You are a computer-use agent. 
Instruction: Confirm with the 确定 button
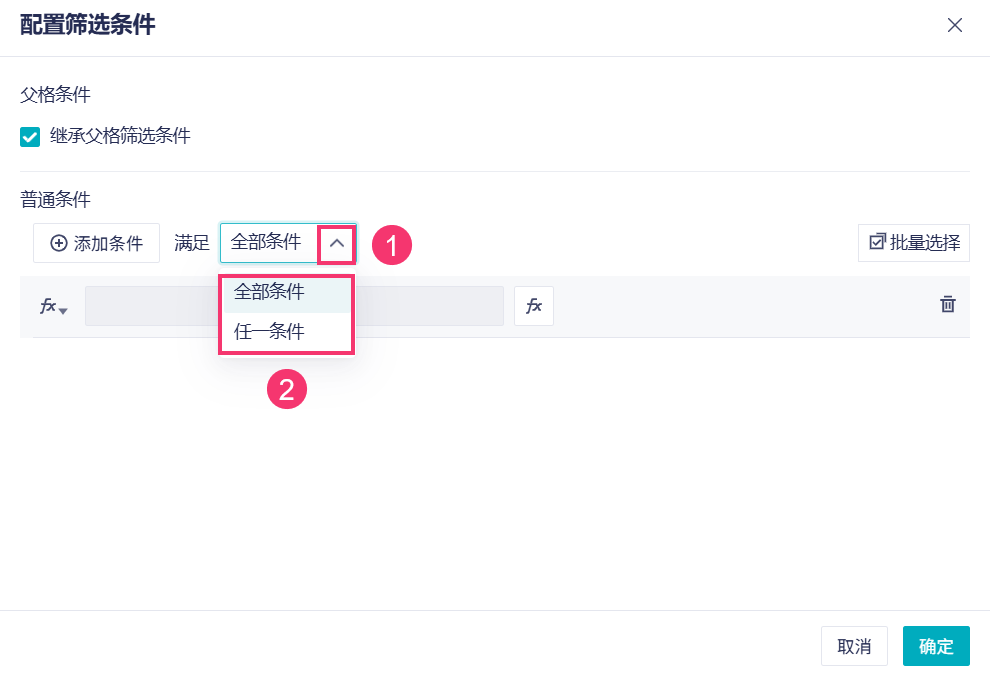pyautogui.click(x=936, y=646)
